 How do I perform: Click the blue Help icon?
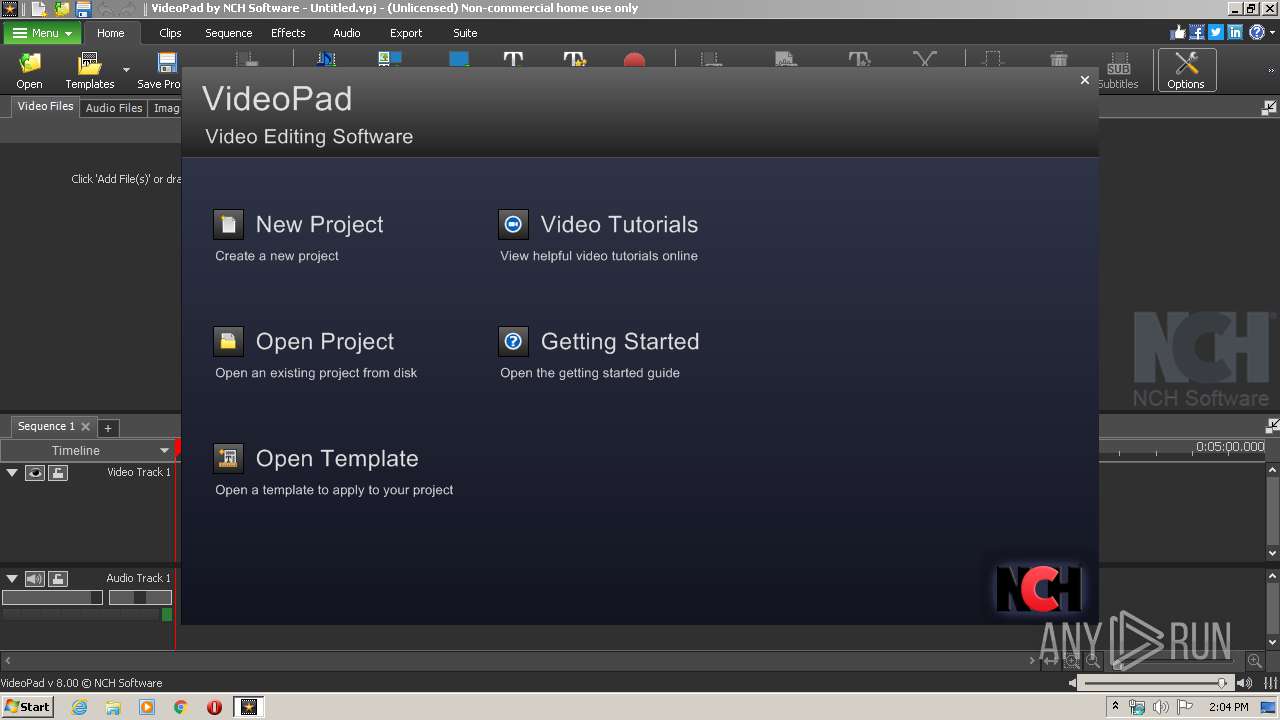pyautogui.click(x=1256, y=32)
